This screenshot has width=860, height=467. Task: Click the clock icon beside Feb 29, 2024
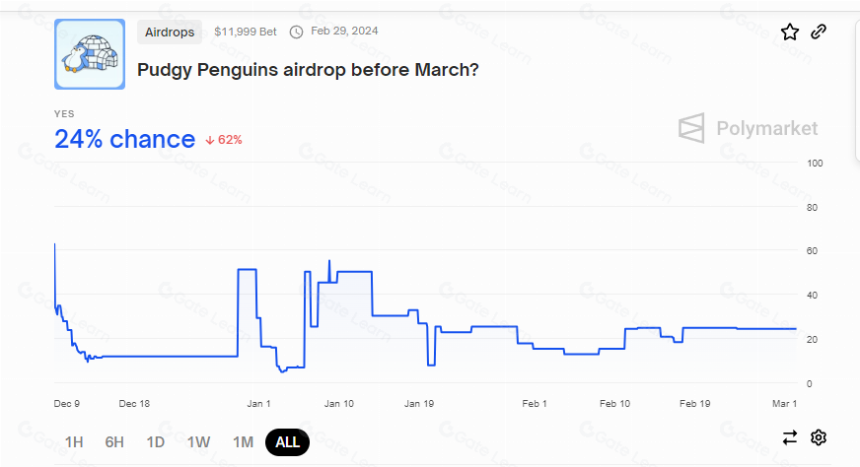point(296,32)
